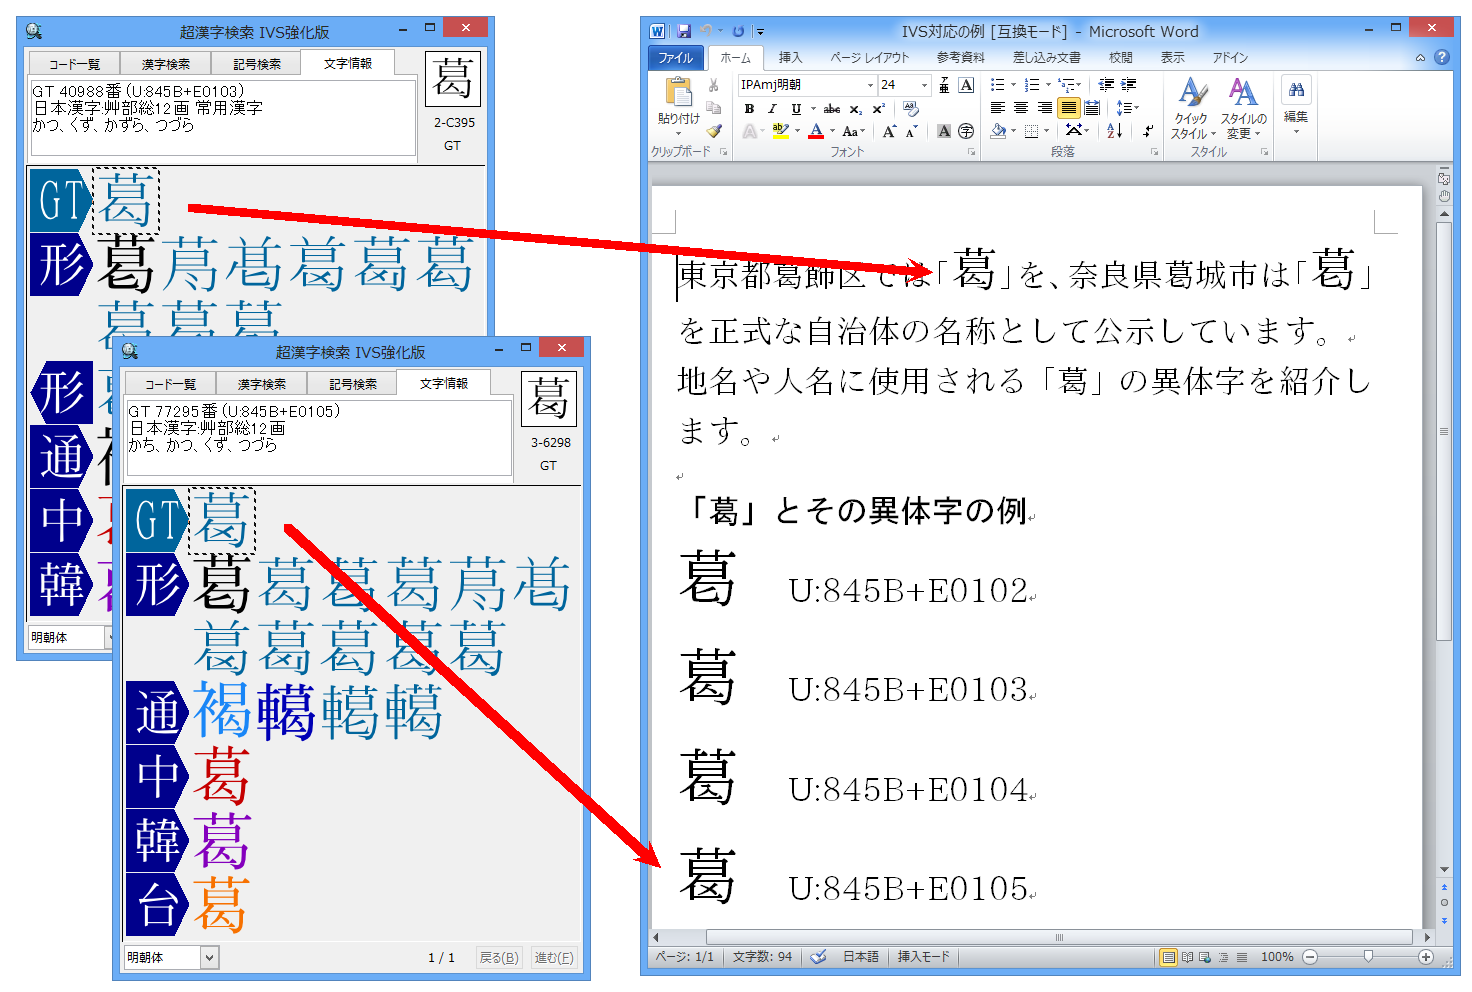This screenshot has width=1472, height=992.
Task: Click the Format Painter brush icon
Action: pyautogui.click(x=713, y=131)
